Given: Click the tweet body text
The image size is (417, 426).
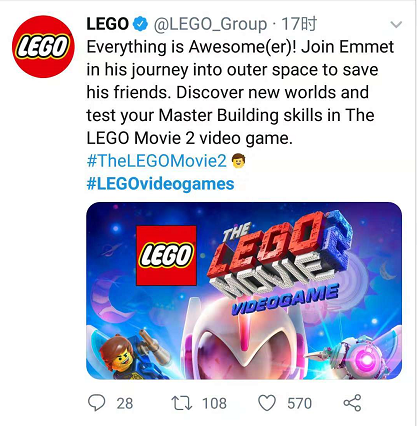Looking at the screenshot, I should [x=240, y=92].
